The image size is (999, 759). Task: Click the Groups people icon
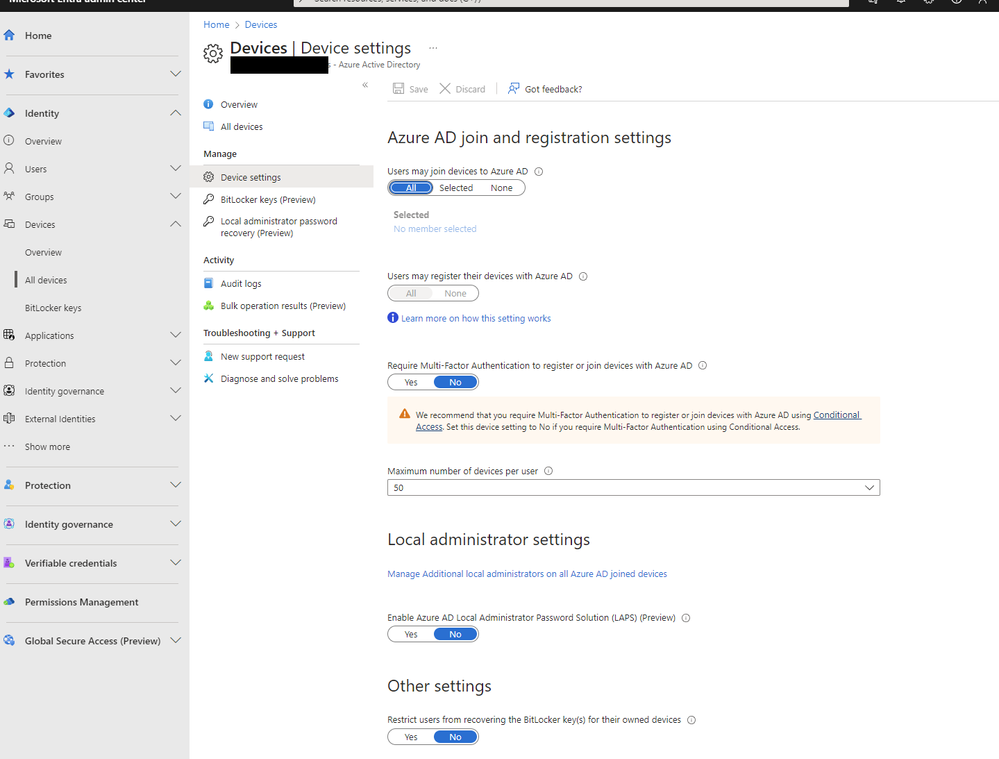coord(9,196)
